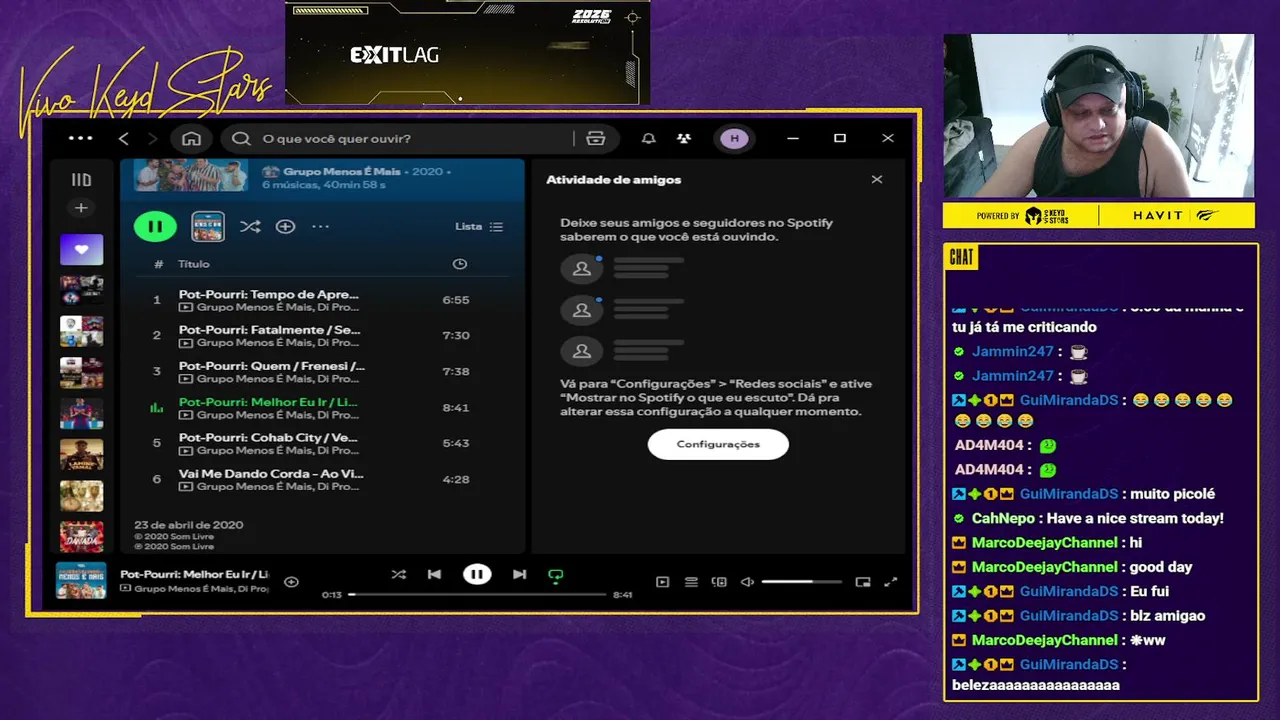Toggle shuffle in the player bar
Screen dimensions: 1280x720
(398, 574)
